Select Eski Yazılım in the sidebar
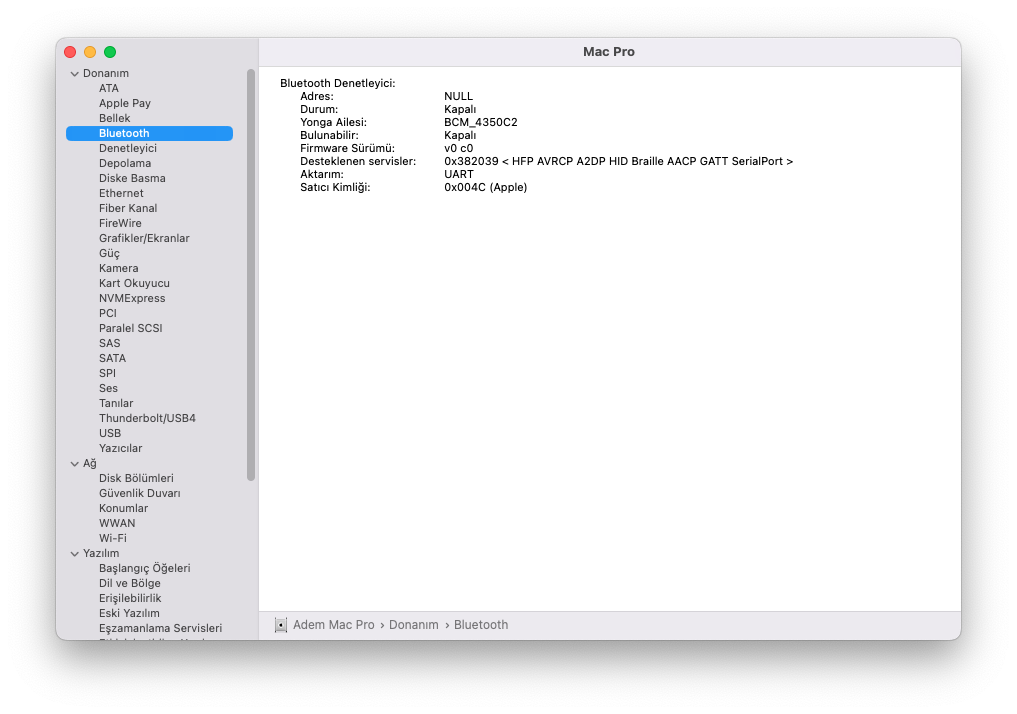 click(x=129, y=613)
